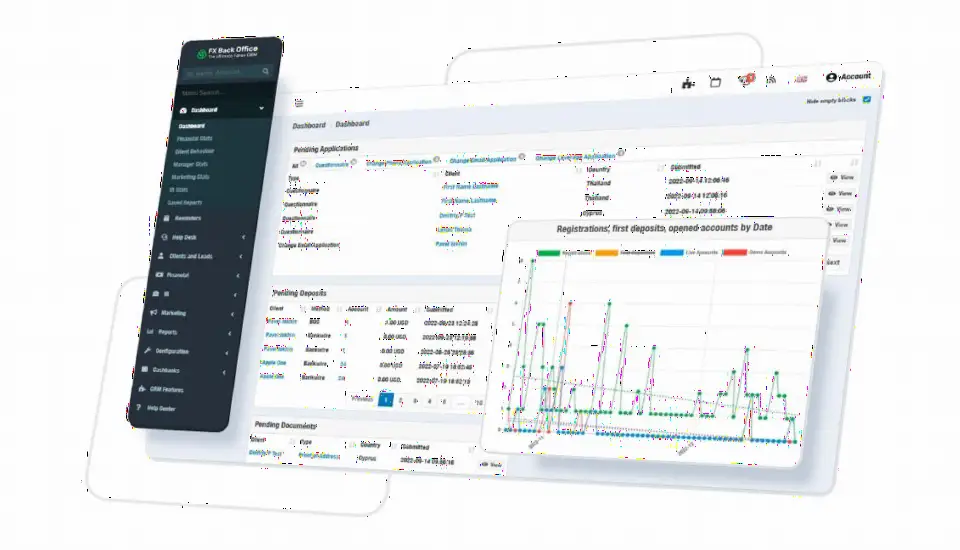The height and width of the screenshot is (550, 960).
Task: Open the hamburger menu icon
Action: (x=299, y=103)
